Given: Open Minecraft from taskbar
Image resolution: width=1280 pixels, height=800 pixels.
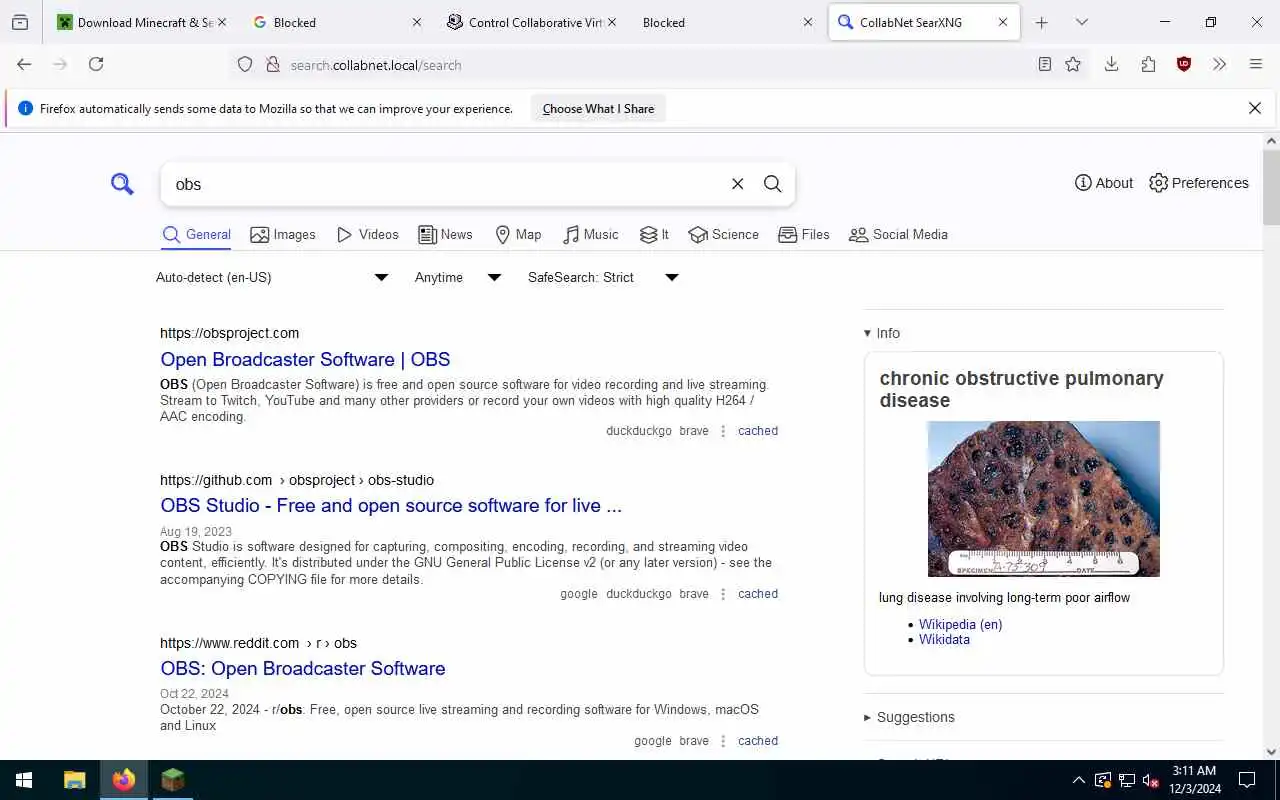Looking at the screenshot, I should coord(173,780).
